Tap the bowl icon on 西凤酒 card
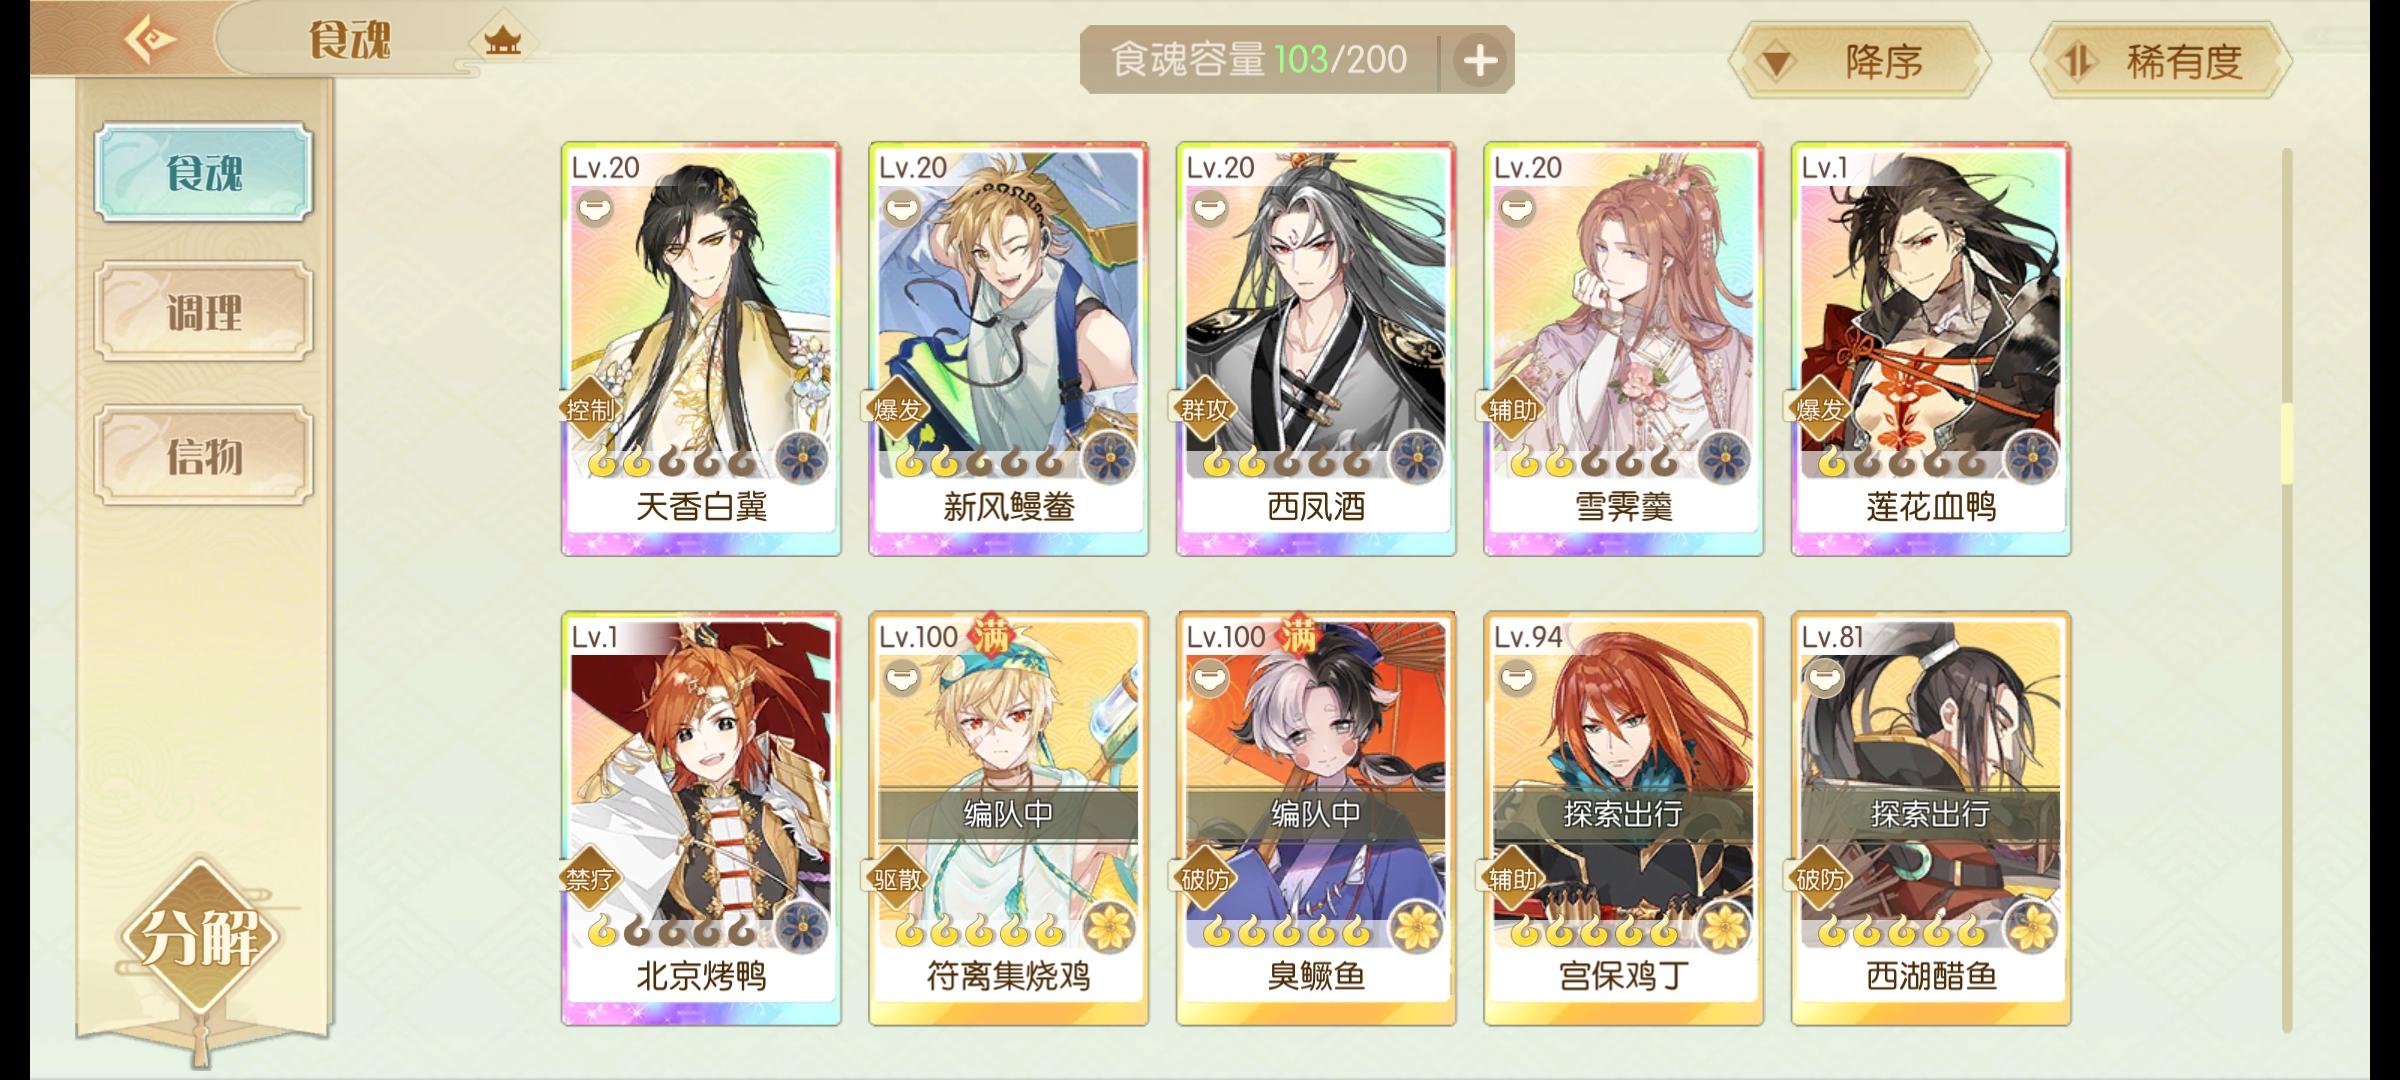Viewport: 2400px width, 1080px height. (x=1209, y=209)
